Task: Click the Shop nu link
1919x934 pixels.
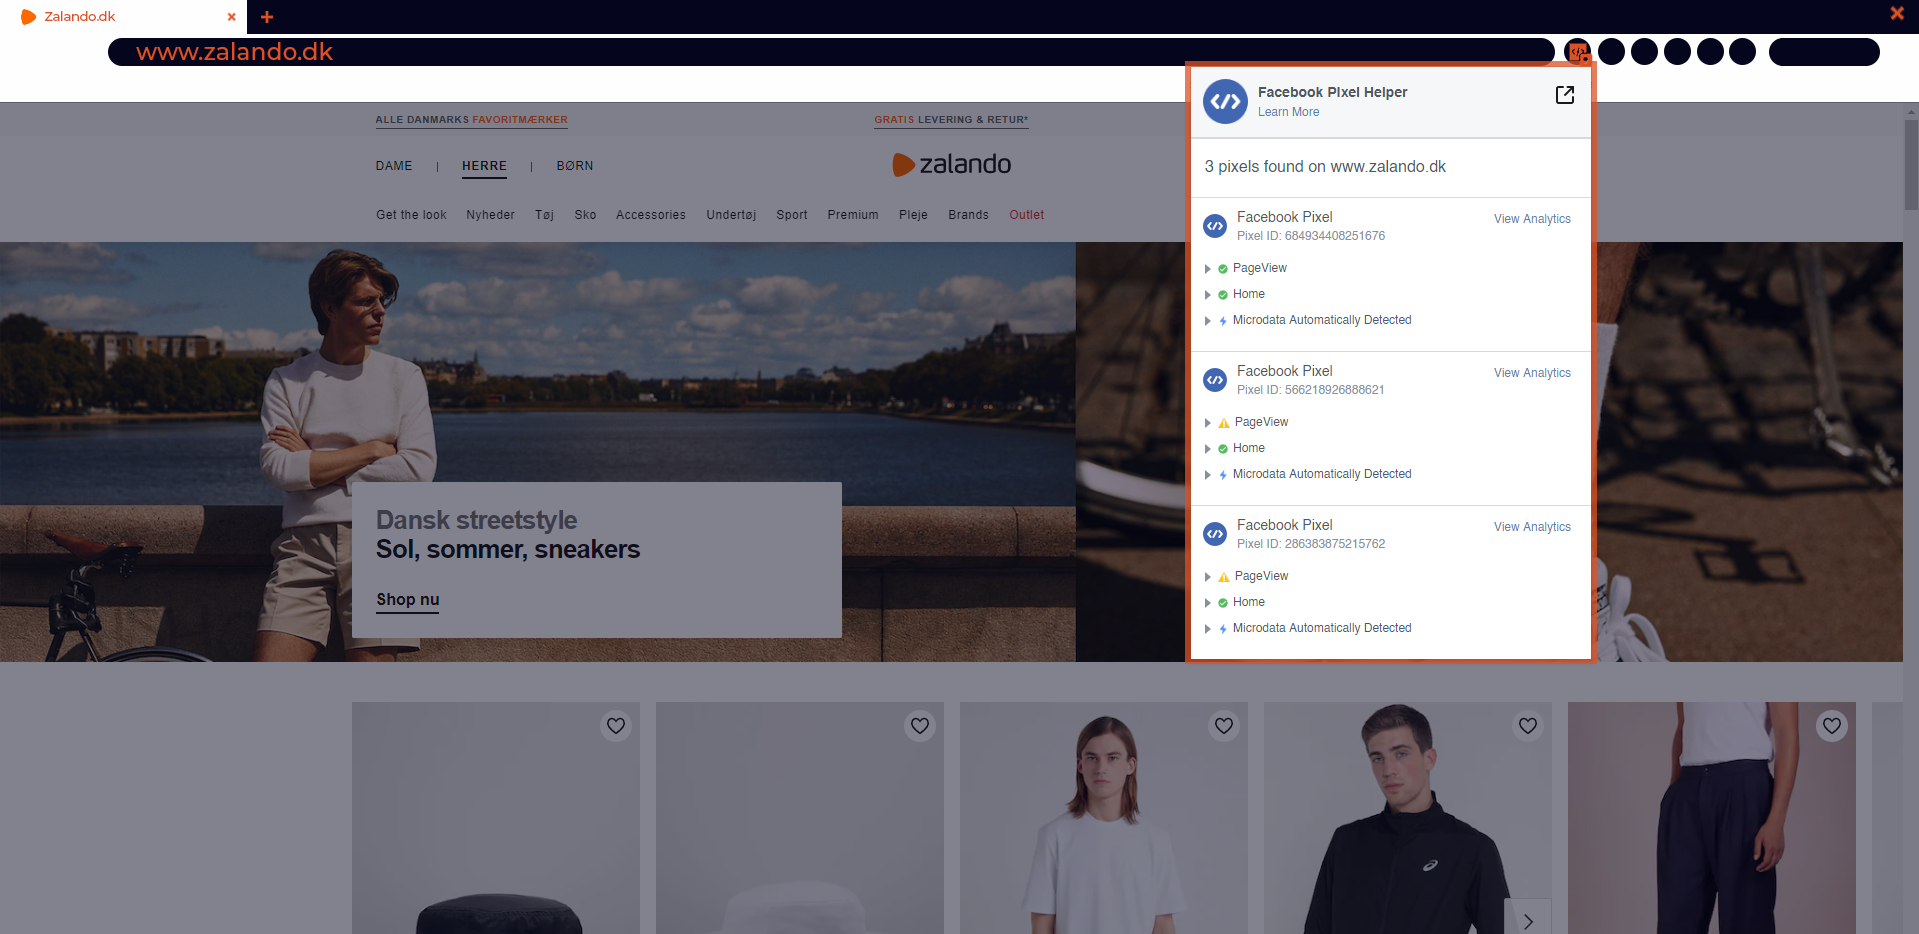Action: [x=408, y=600]
